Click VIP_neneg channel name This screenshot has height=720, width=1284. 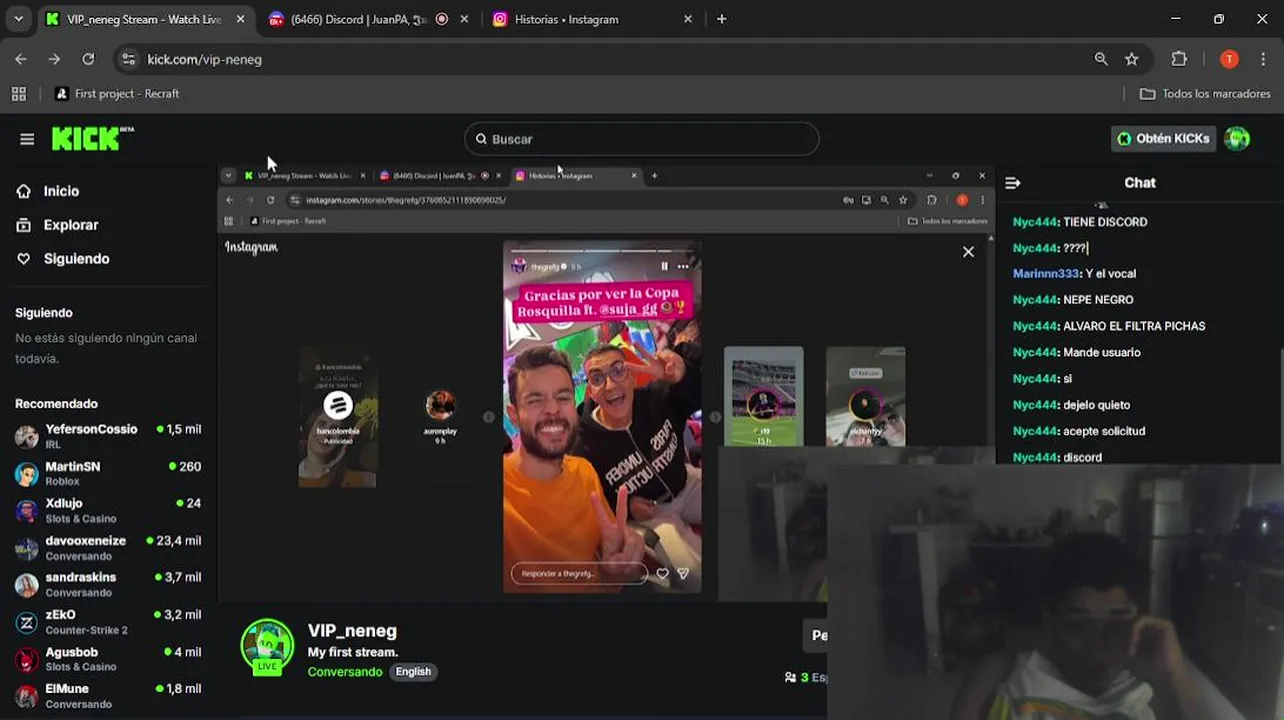[352, 631]
